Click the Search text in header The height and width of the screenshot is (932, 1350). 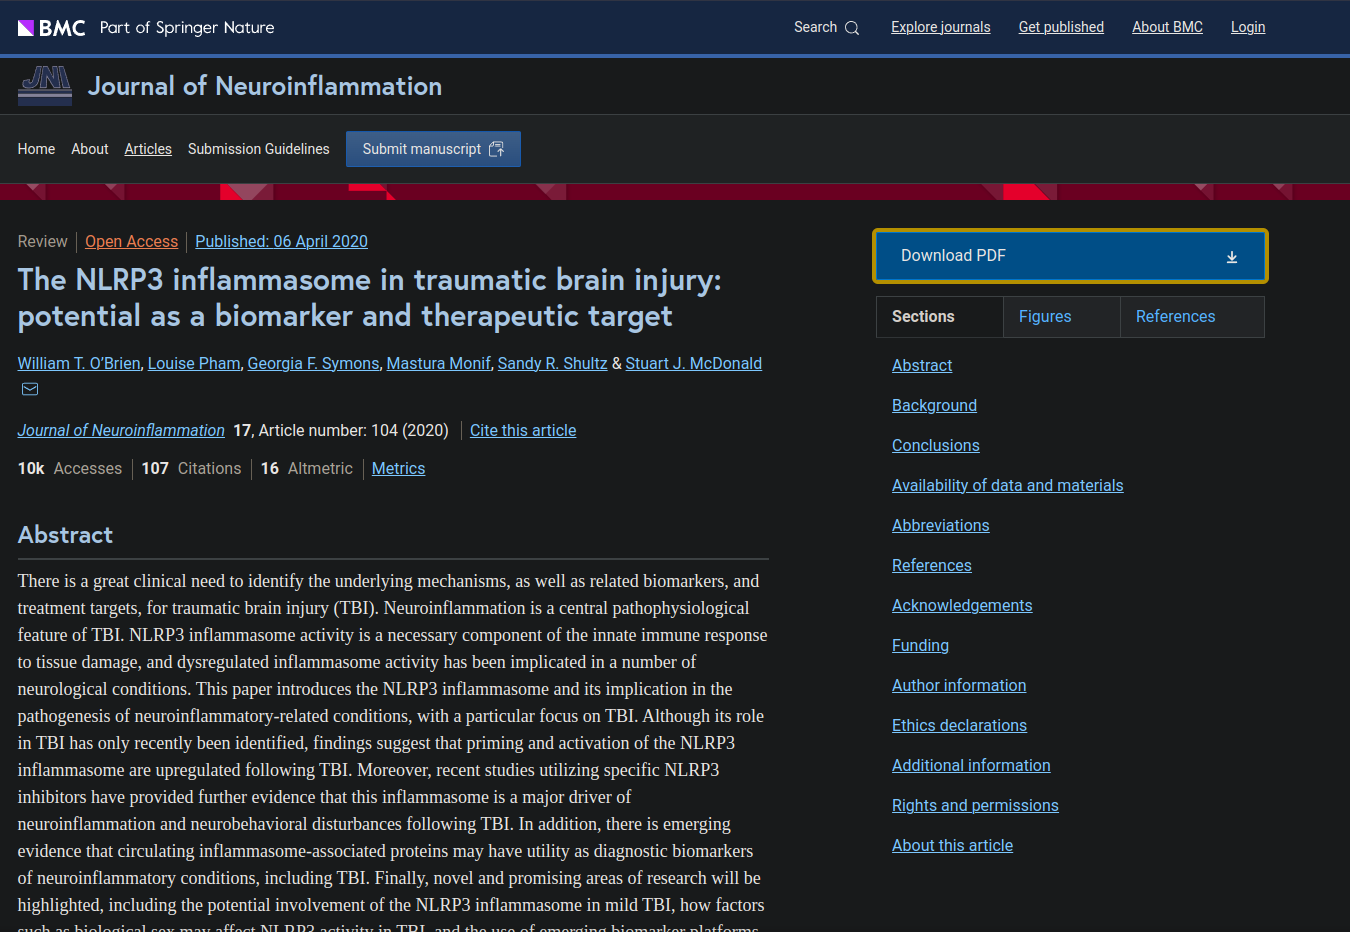point(815,27)
